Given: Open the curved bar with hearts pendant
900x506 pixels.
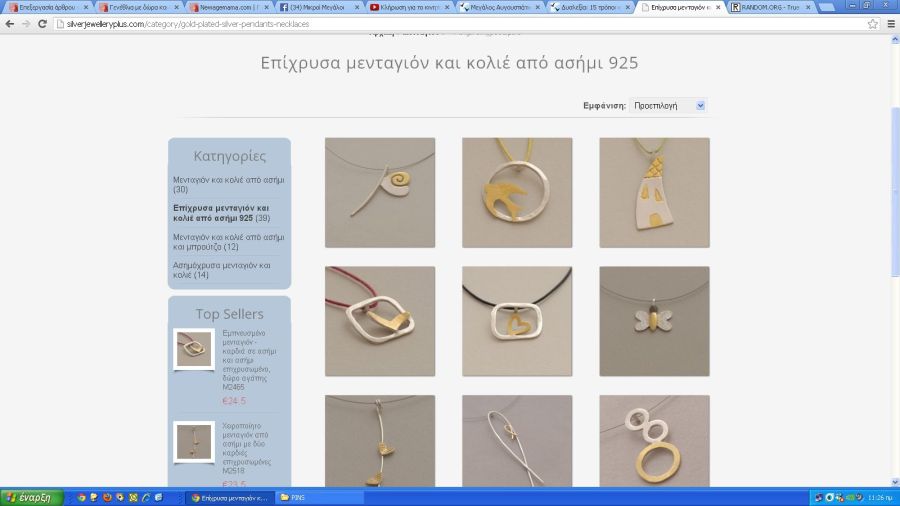Looking at the screenshot, I should click(380, 441).
